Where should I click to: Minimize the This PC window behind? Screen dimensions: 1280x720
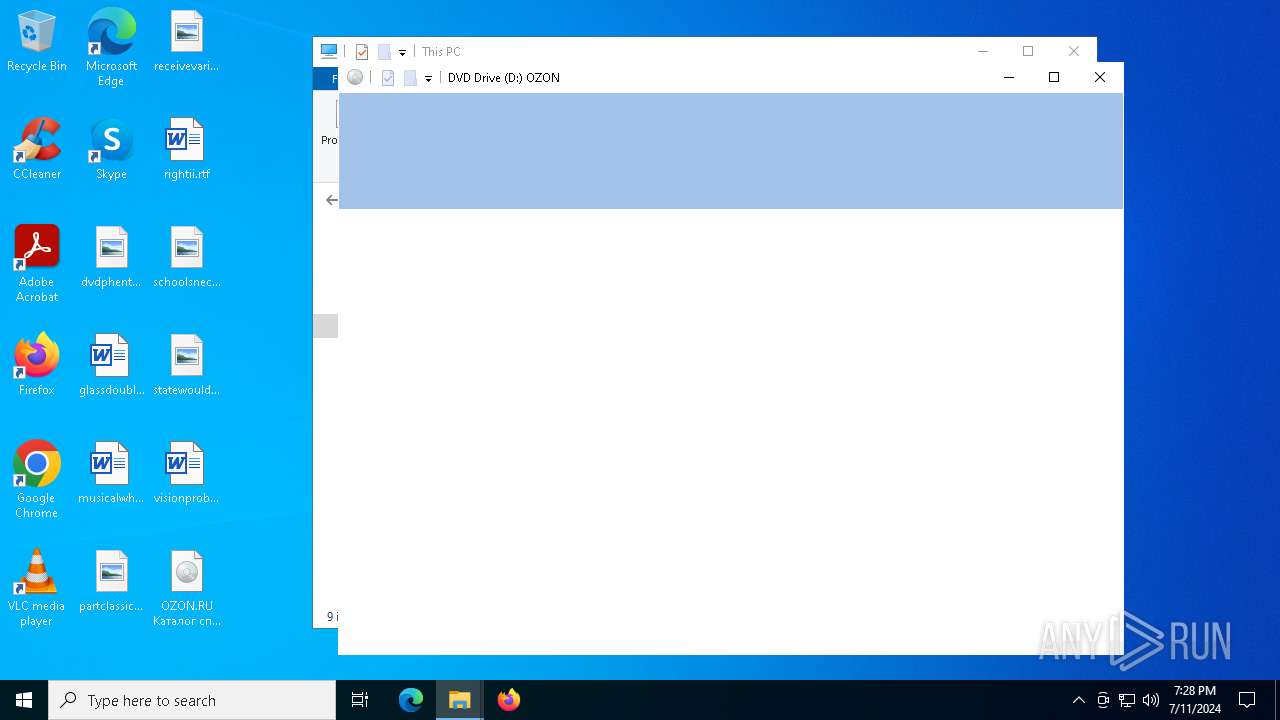[982, 51]
